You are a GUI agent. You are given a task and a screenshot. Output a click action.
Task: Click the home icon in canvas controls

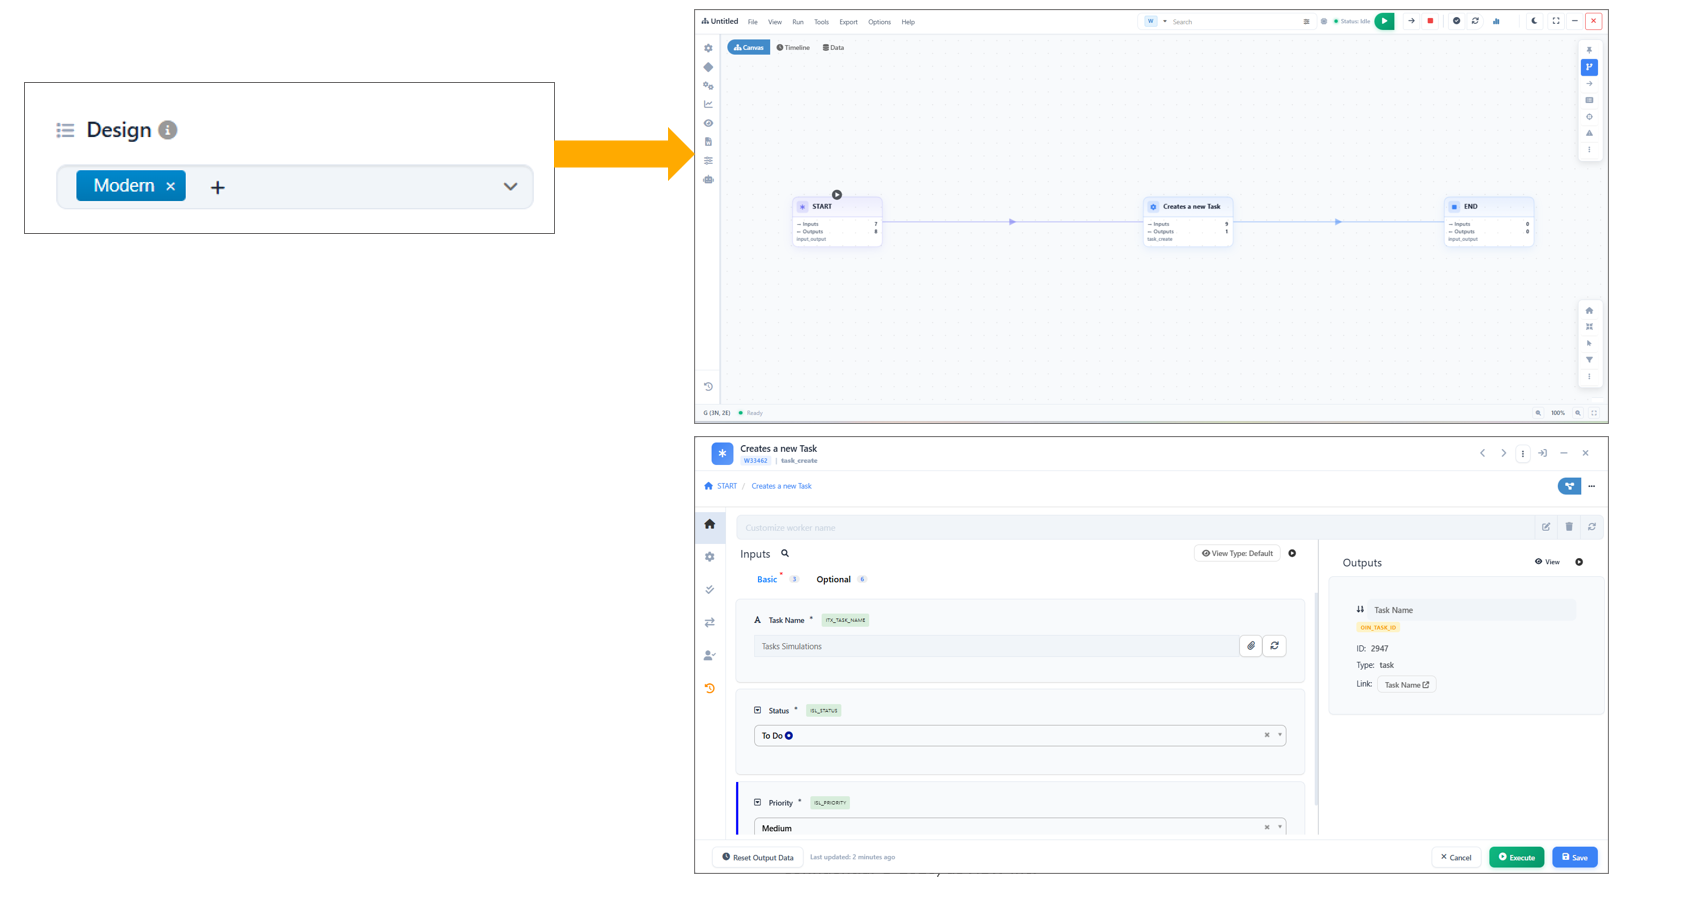[1589, 310]
